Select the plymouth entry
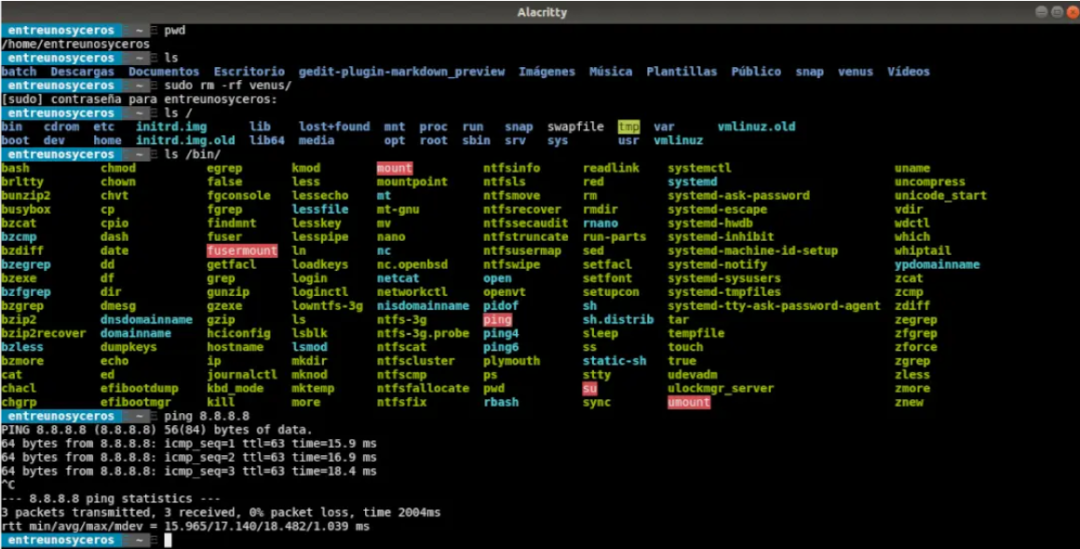The width and height of the screenshot is (1080, 549). [512, 361]
